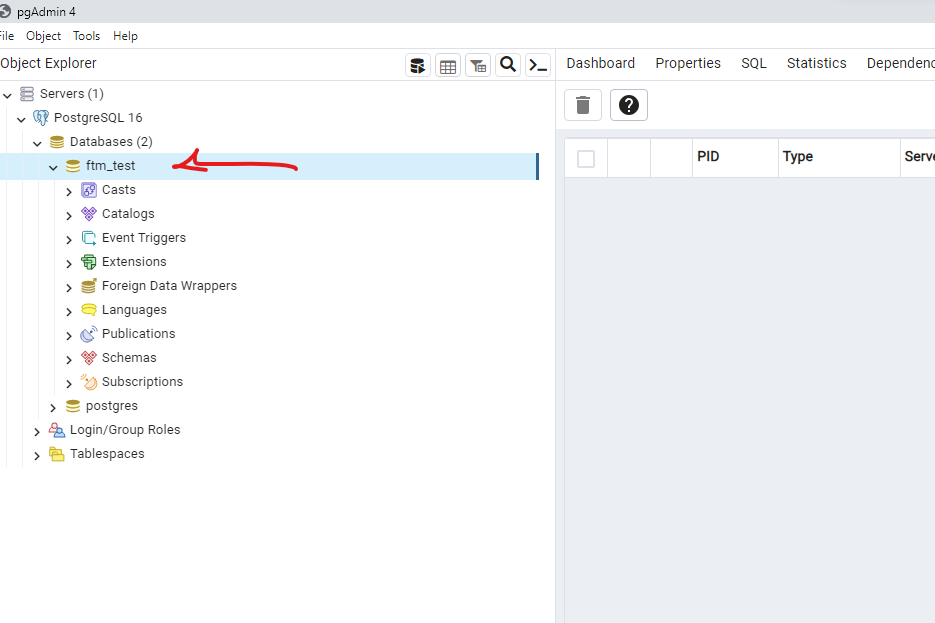Click the Login/Group Roles icon
This screenshot has height=623, width=935.
pyautogui.click(x=57, y=430)
